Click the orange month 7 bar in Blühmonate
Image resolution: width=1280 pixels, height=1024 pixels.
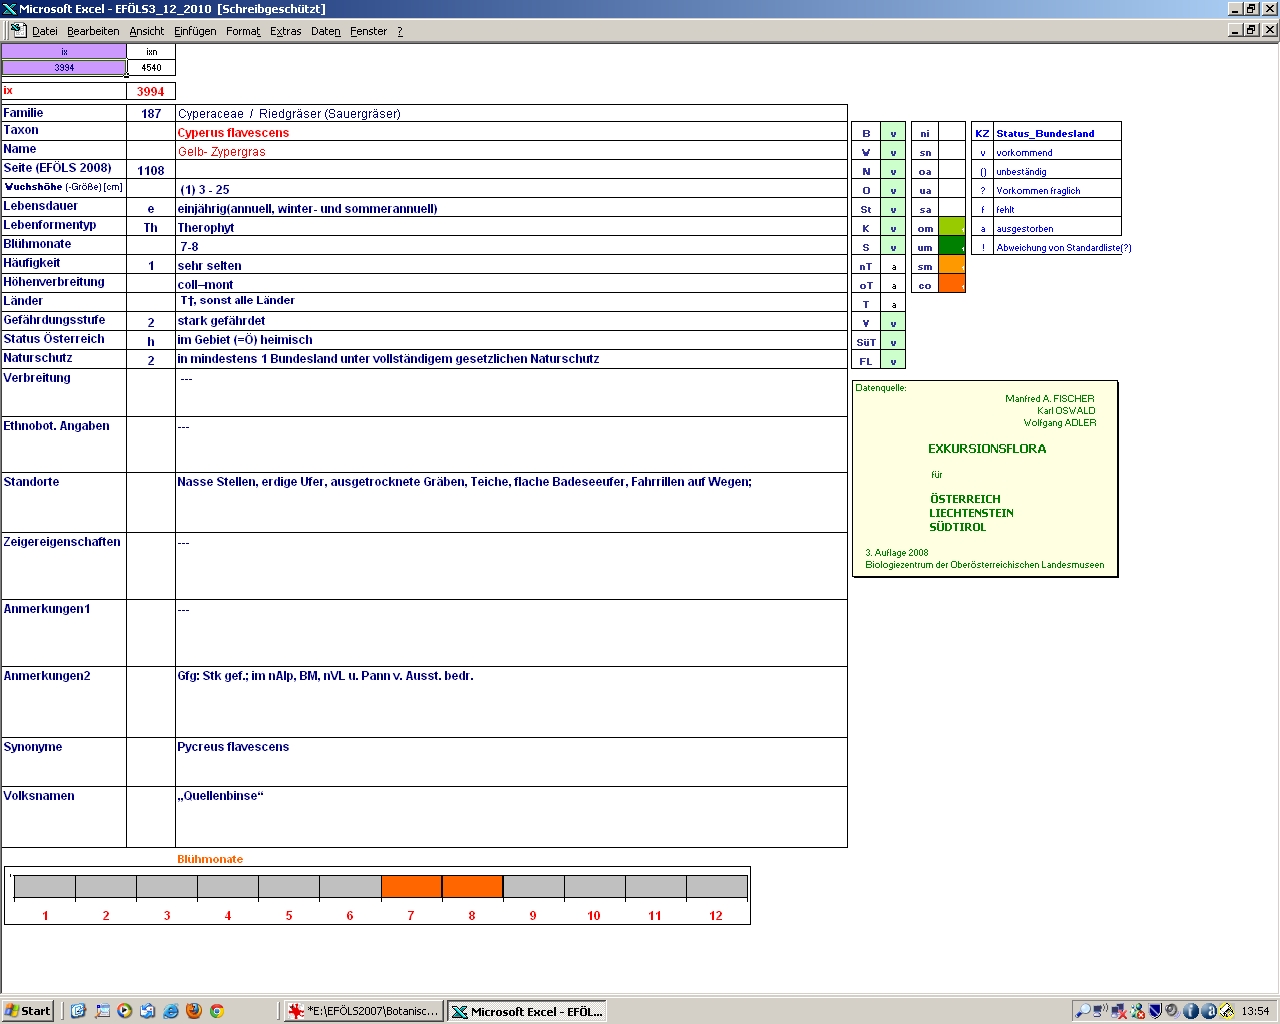[x=411, y=887]
